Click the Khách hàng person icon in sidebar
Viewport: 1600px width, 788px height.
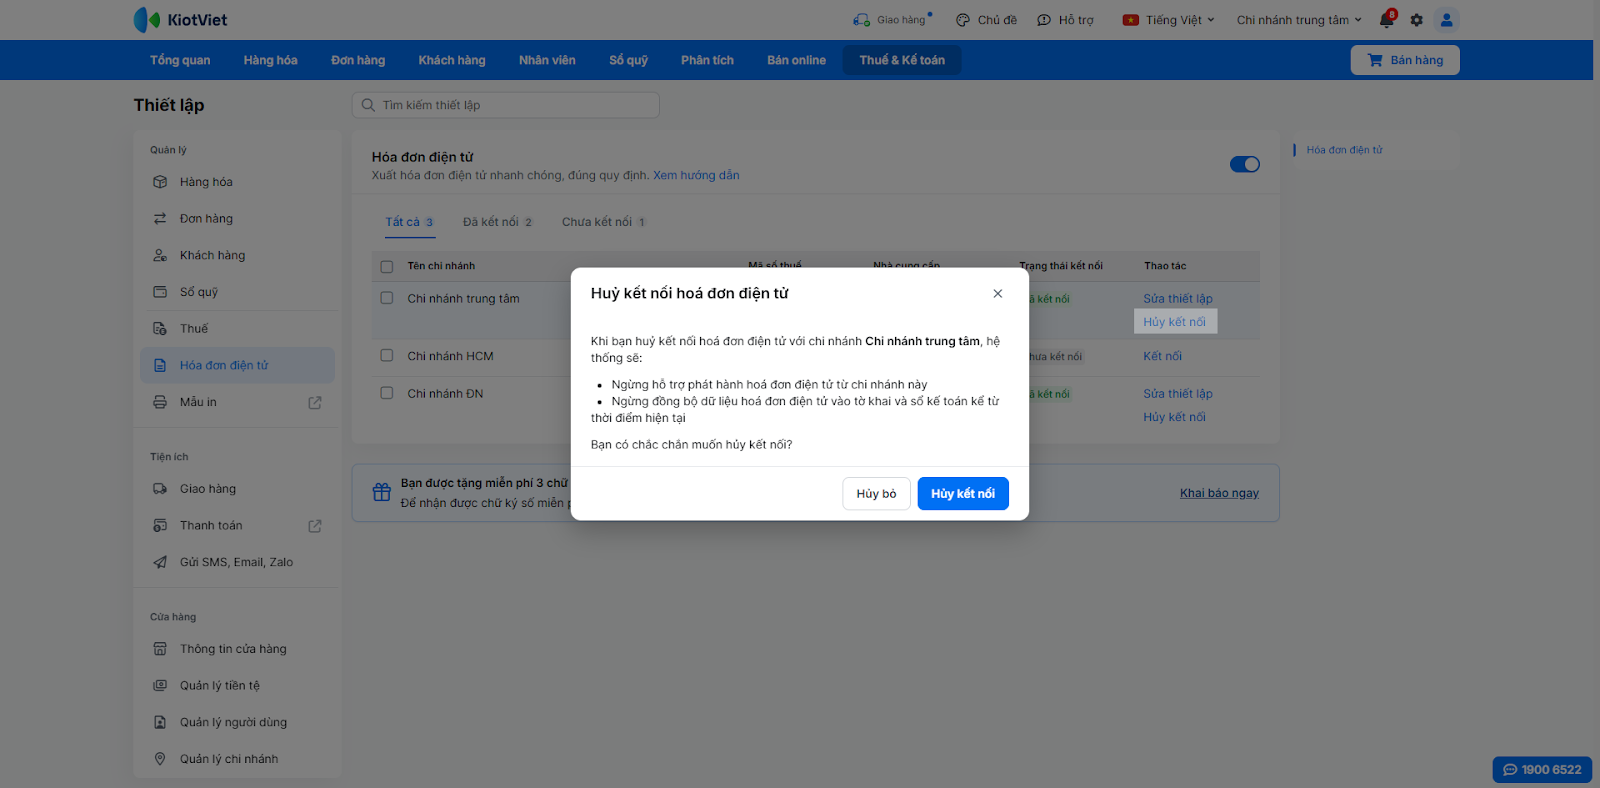[x=160, y=255]
